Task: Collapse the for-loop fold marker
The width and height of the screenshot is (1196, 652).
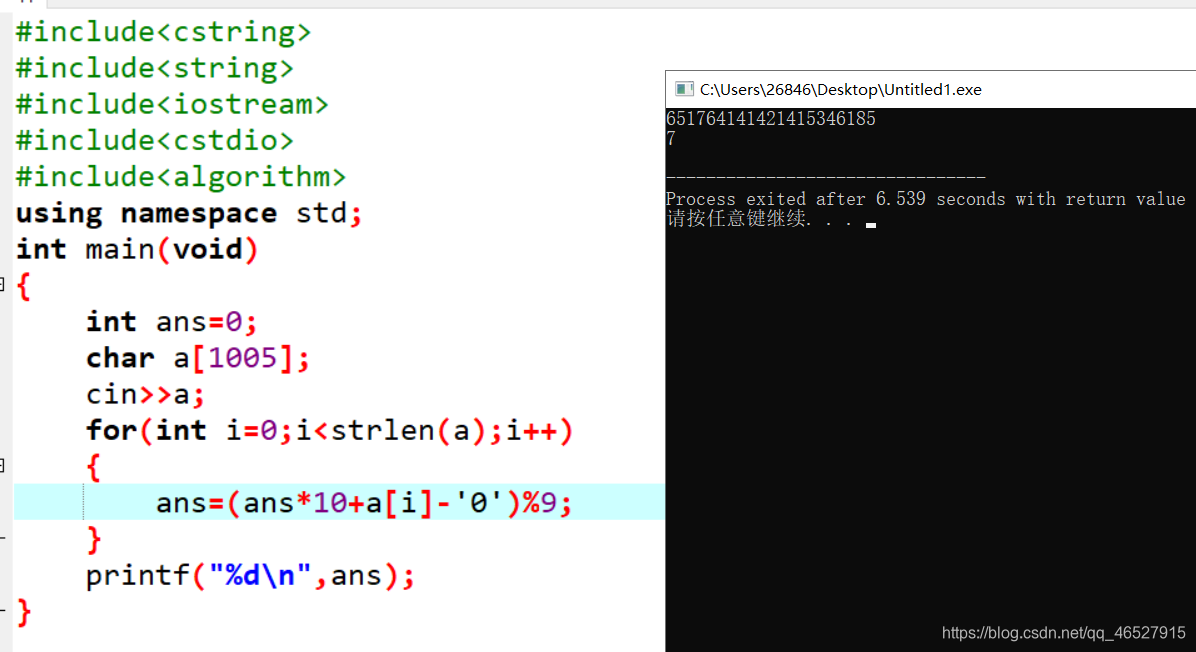Action: (2, 465)
